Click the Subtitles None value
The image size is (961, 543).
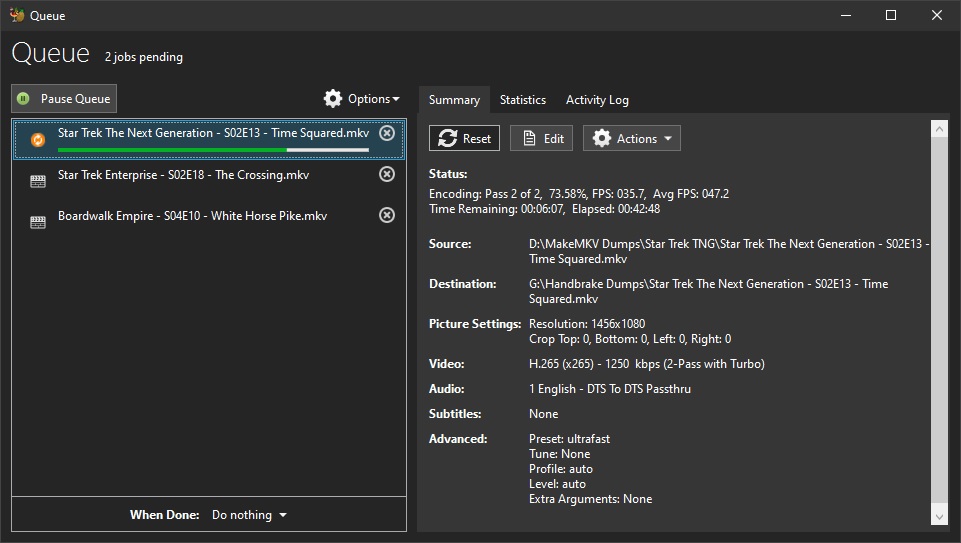point(544,414)
